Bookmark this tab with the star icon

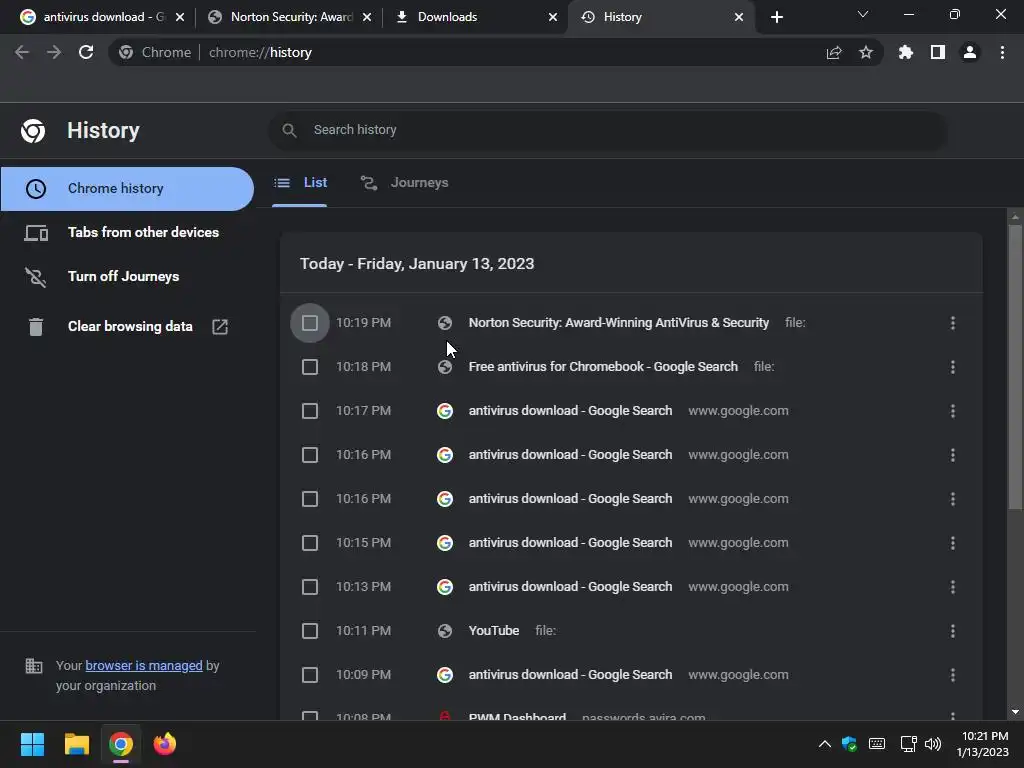866,52
